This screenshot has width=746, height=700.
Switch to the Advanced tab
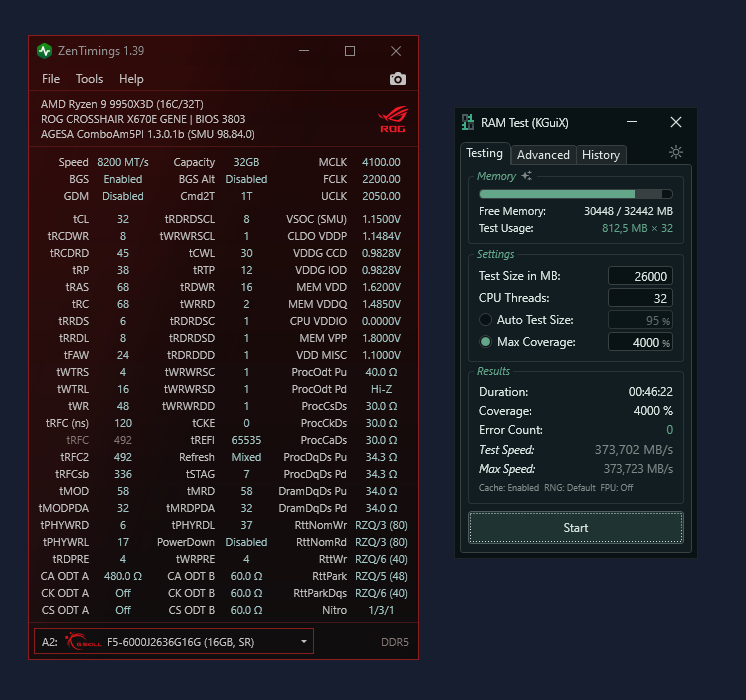(543, 155)
